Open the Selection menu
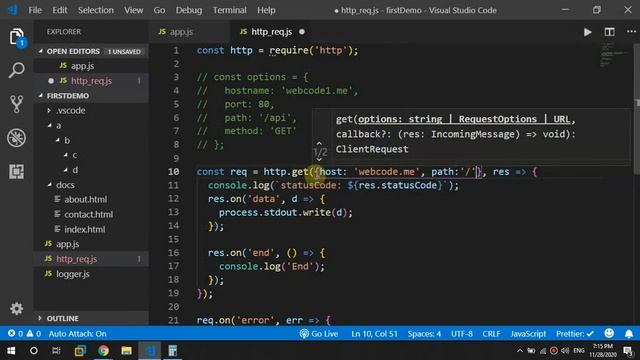This screenshot has height=360, width=640. pos(96,10)
